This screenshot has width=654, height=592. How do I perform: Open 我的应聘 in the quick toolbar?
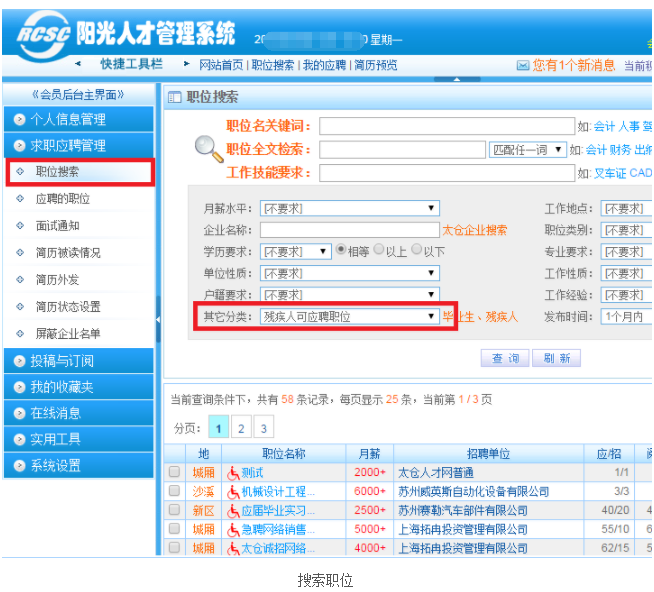pyautogui.click(x=324, y=65)
